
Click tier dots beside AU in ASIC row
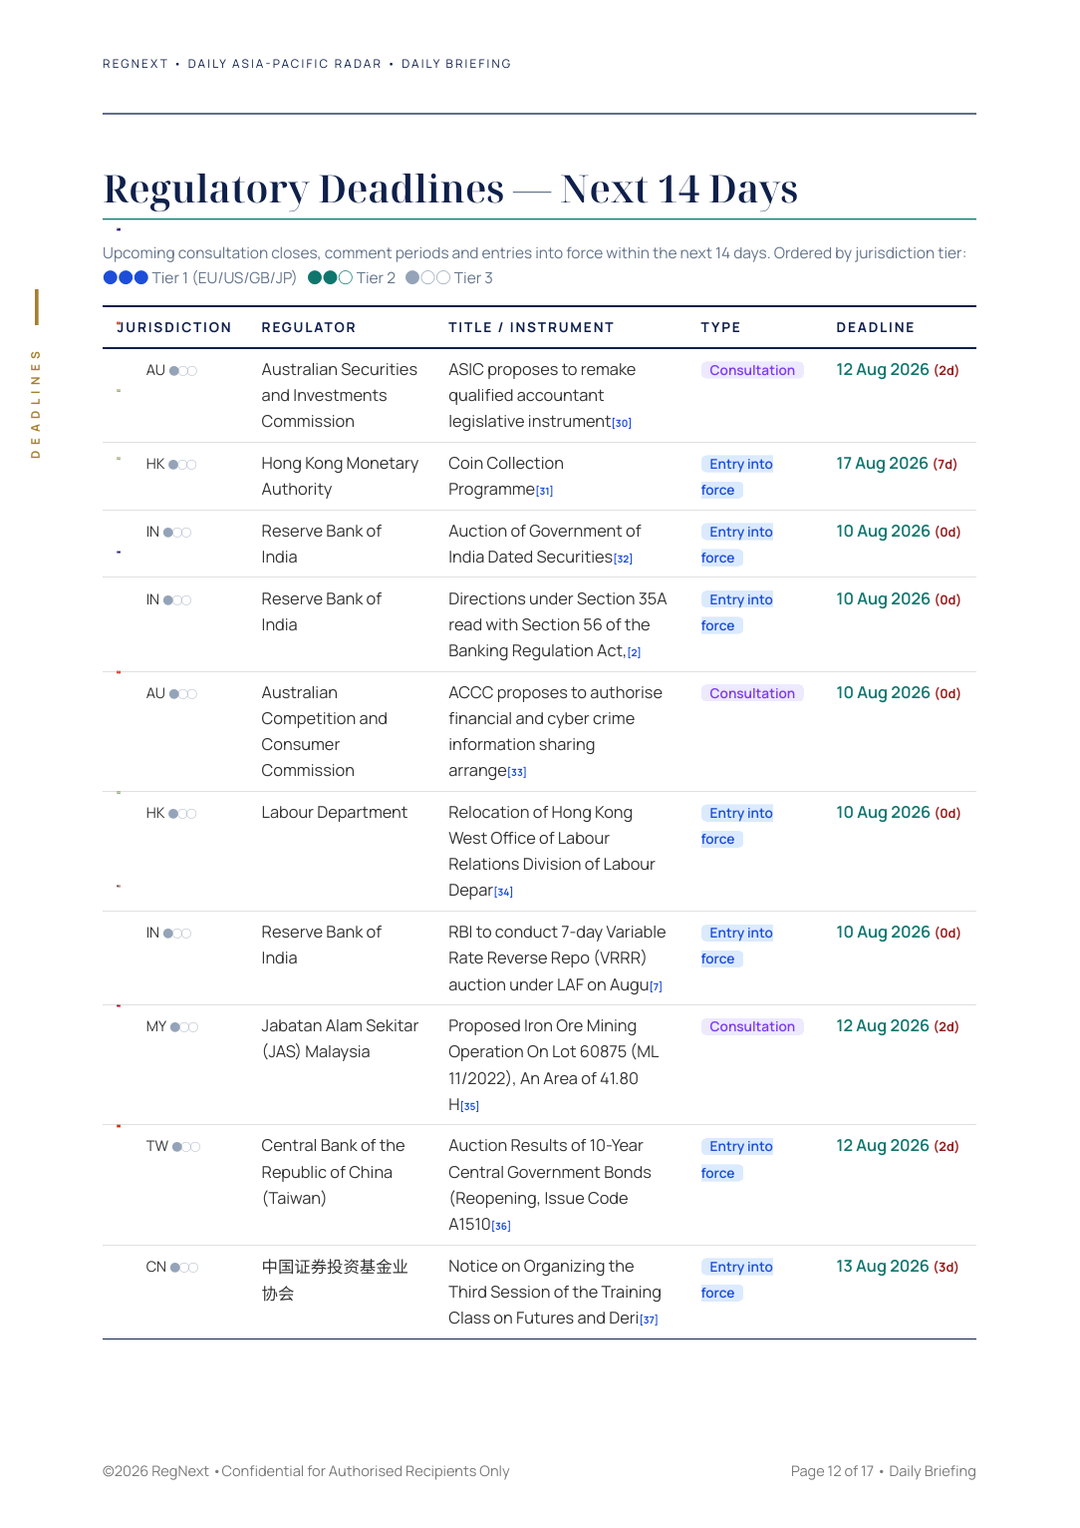pos(183,371)
